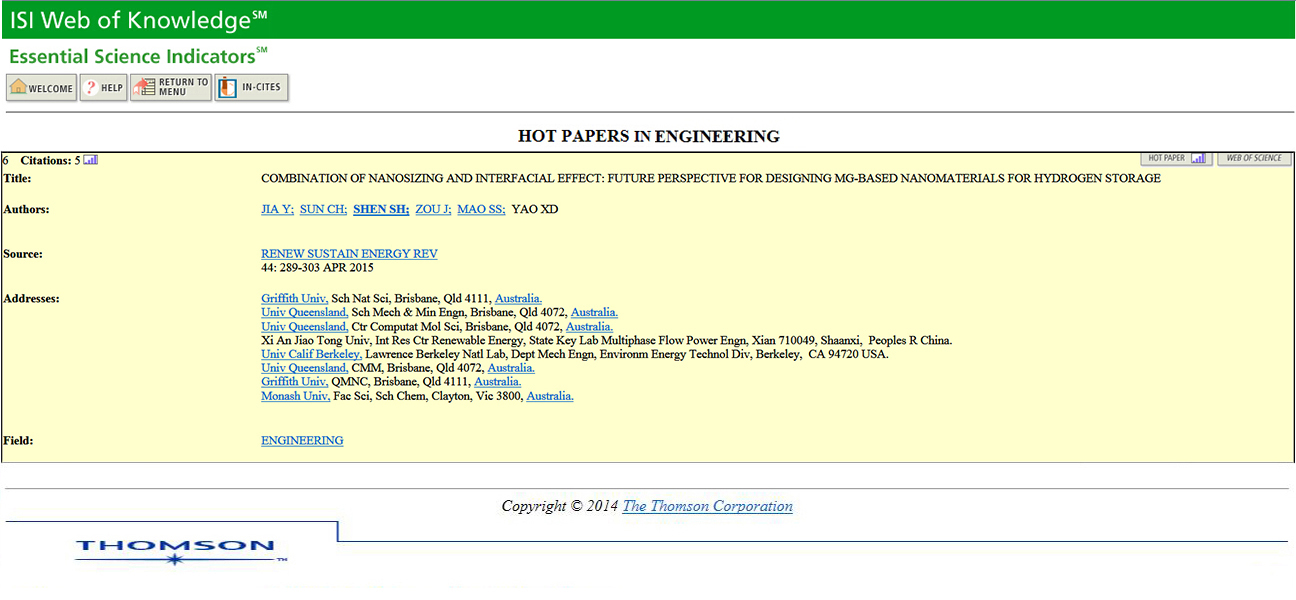Open the HELP page button

pos(104,88)
